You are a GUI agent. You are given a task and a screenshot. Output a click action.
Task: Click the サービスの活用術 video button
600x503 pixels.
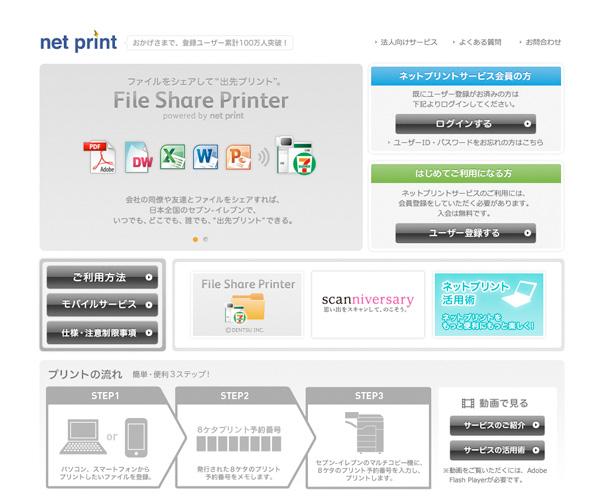tap(497, 450)
